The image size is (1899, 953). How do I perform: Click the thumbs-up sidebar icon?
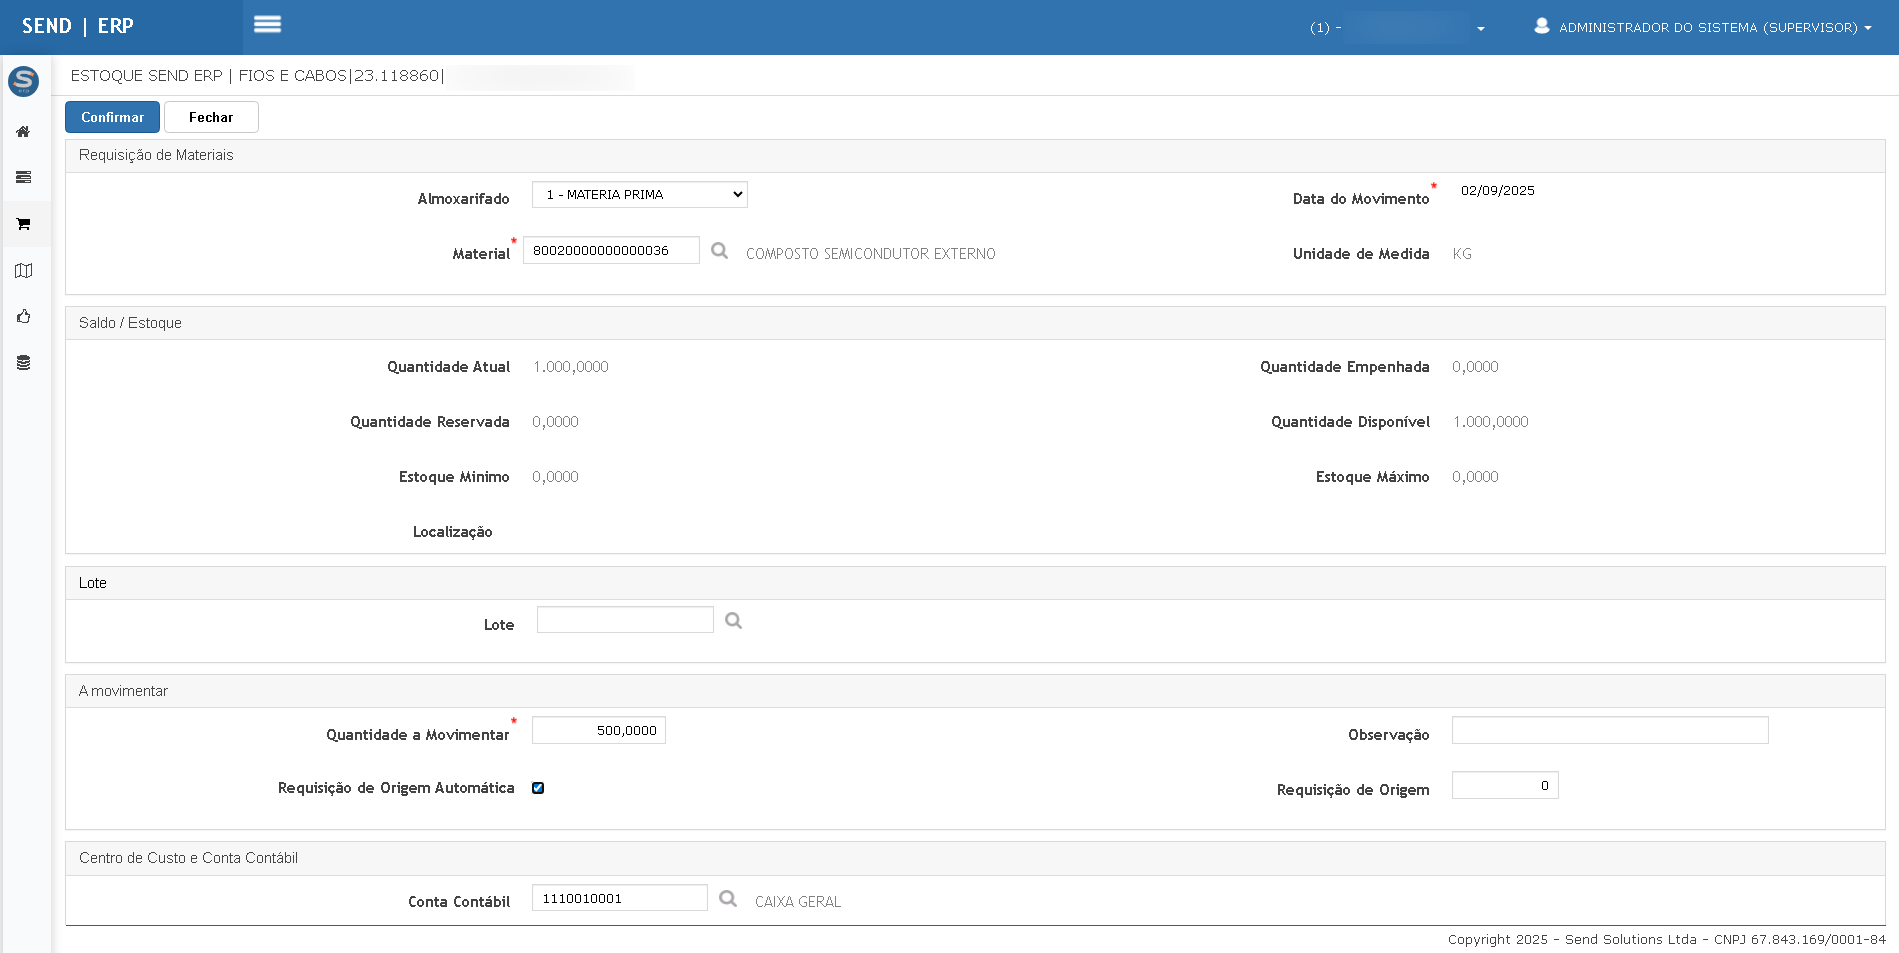tap(23, 317)
